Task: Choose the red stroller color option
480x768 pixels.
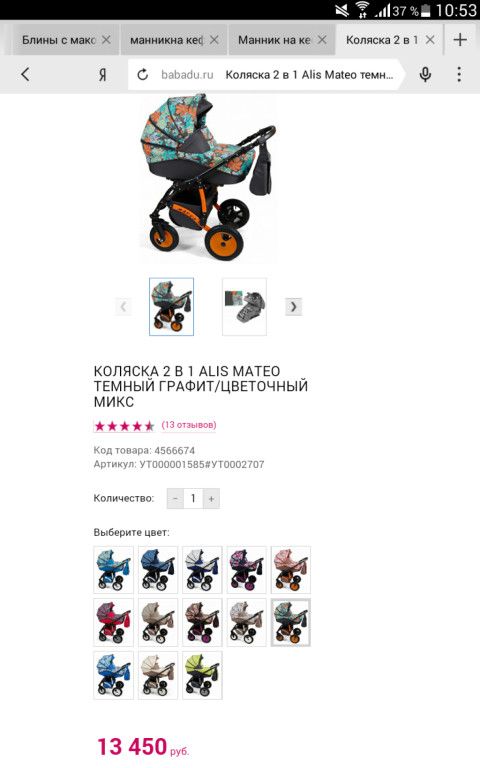Action: click(x=113, y=623)
